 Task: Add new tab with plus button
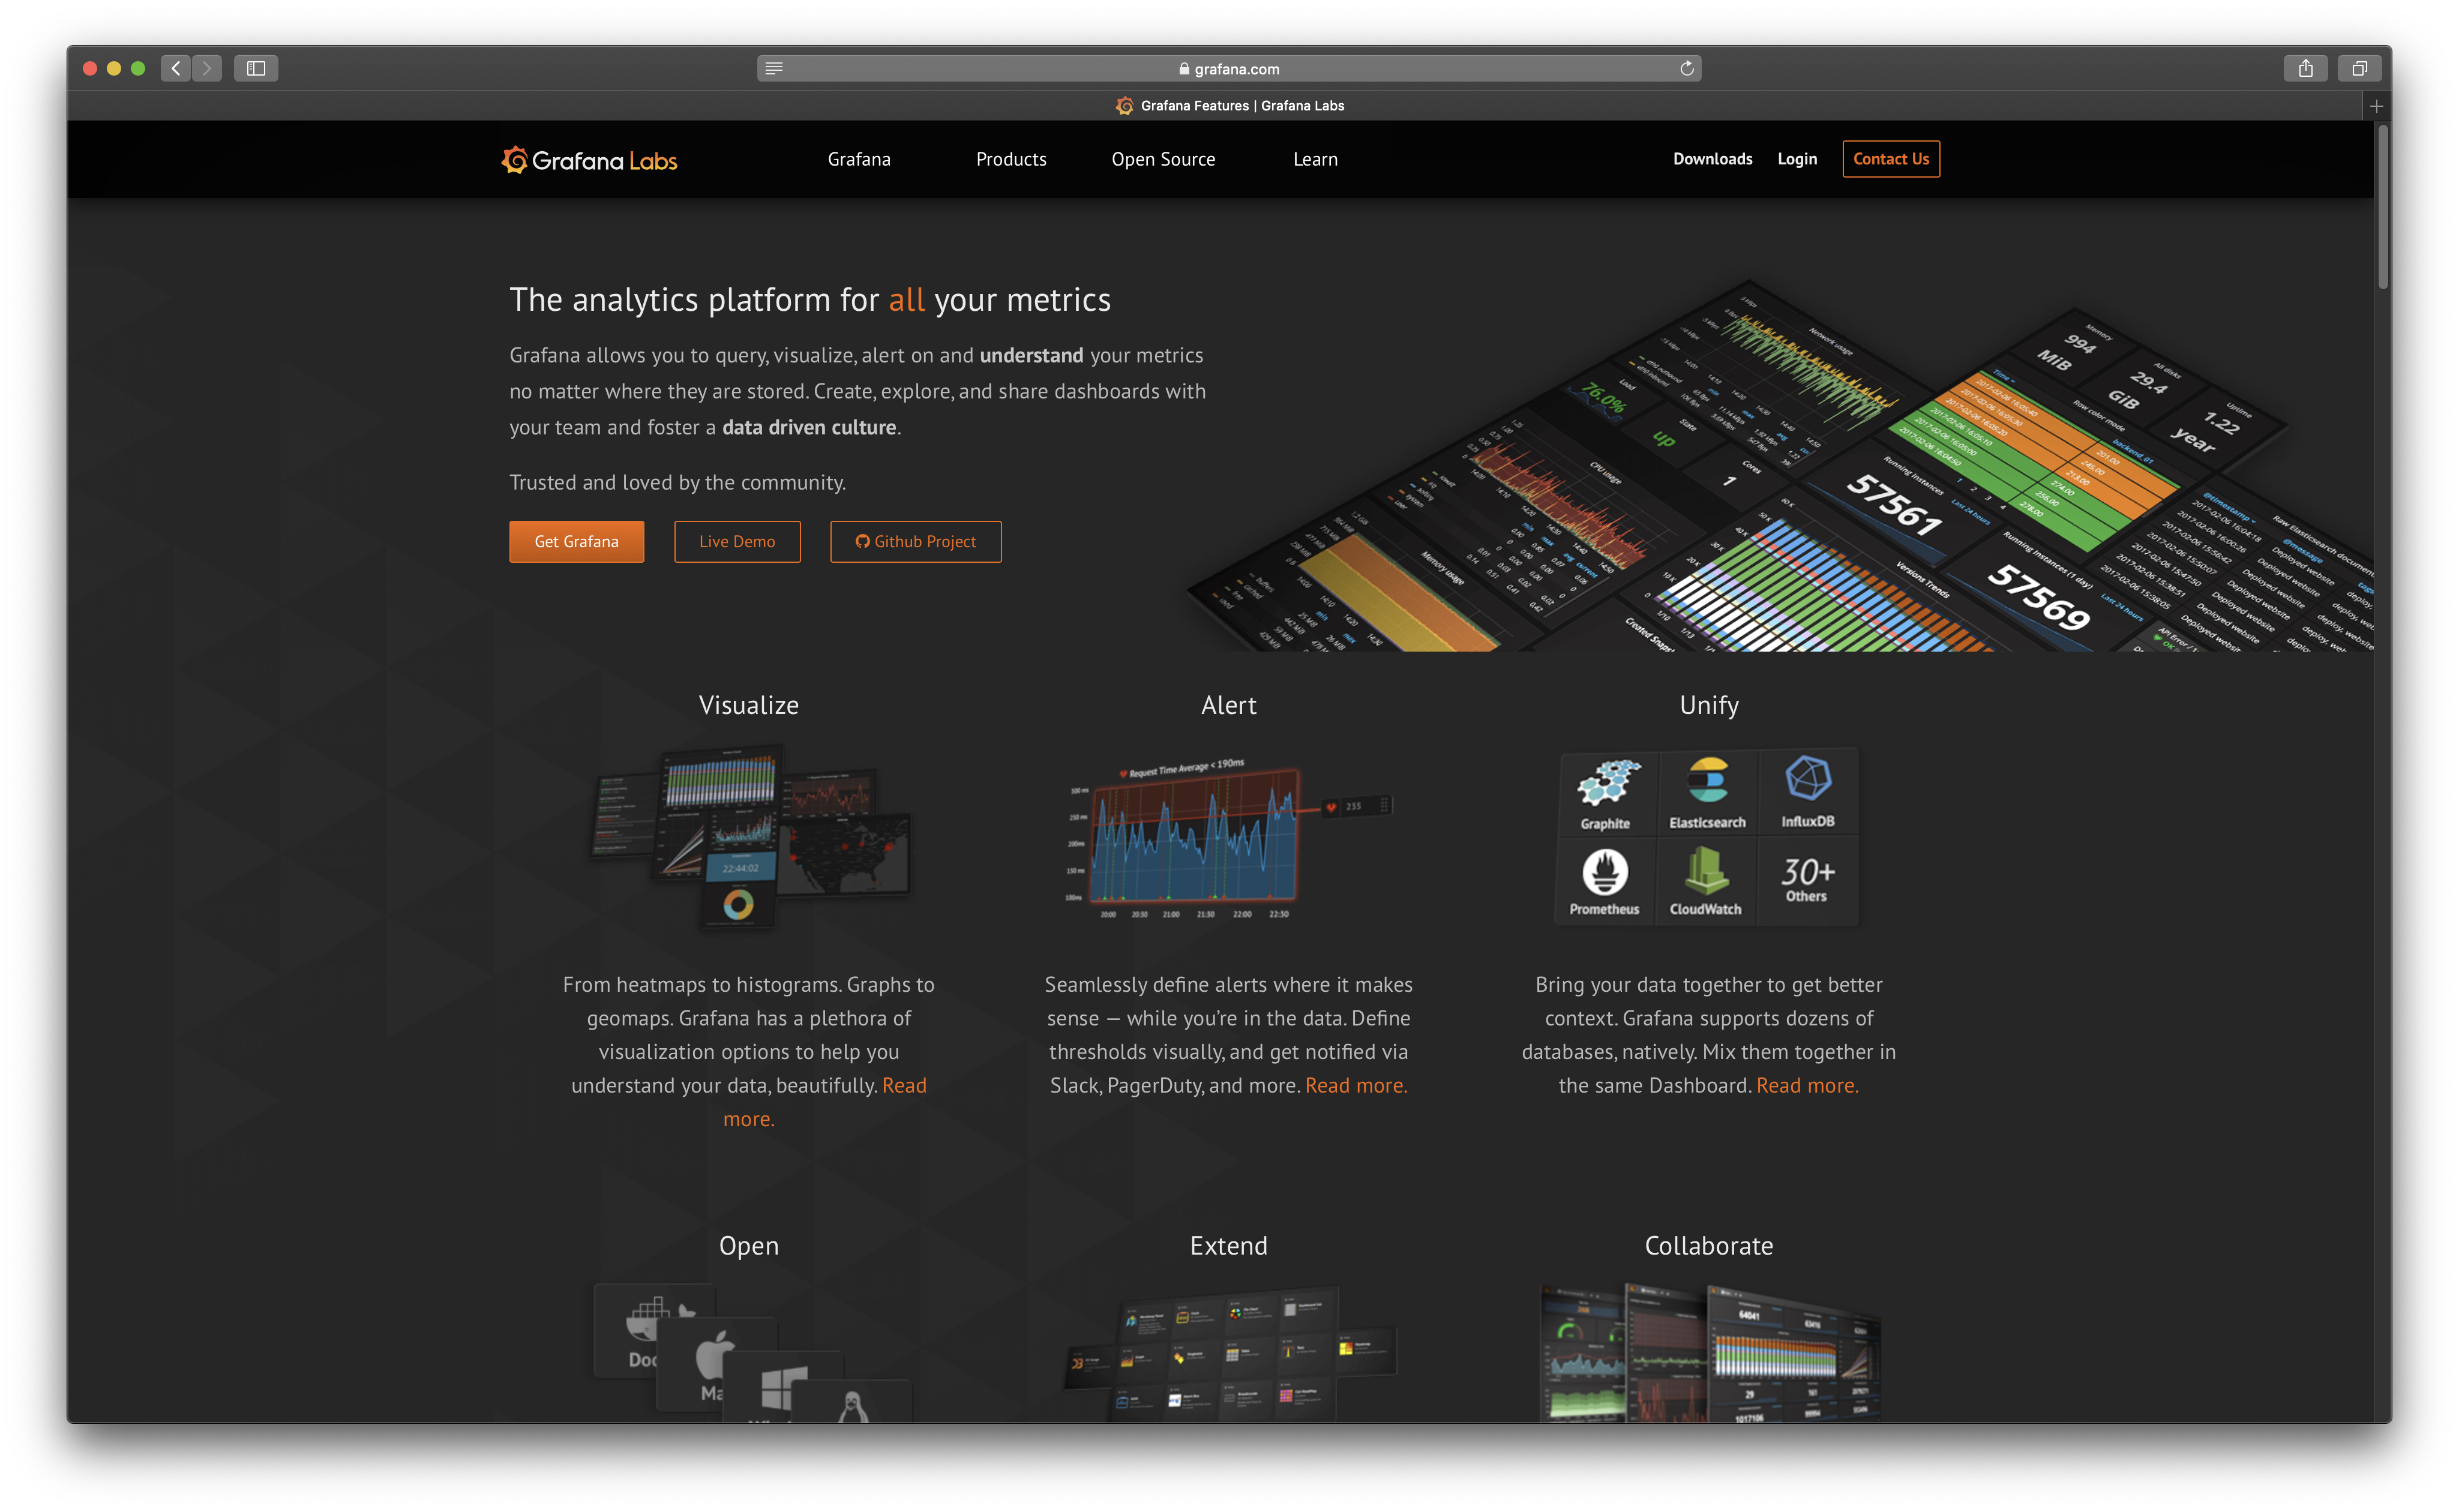click(x=2376, y=106)
